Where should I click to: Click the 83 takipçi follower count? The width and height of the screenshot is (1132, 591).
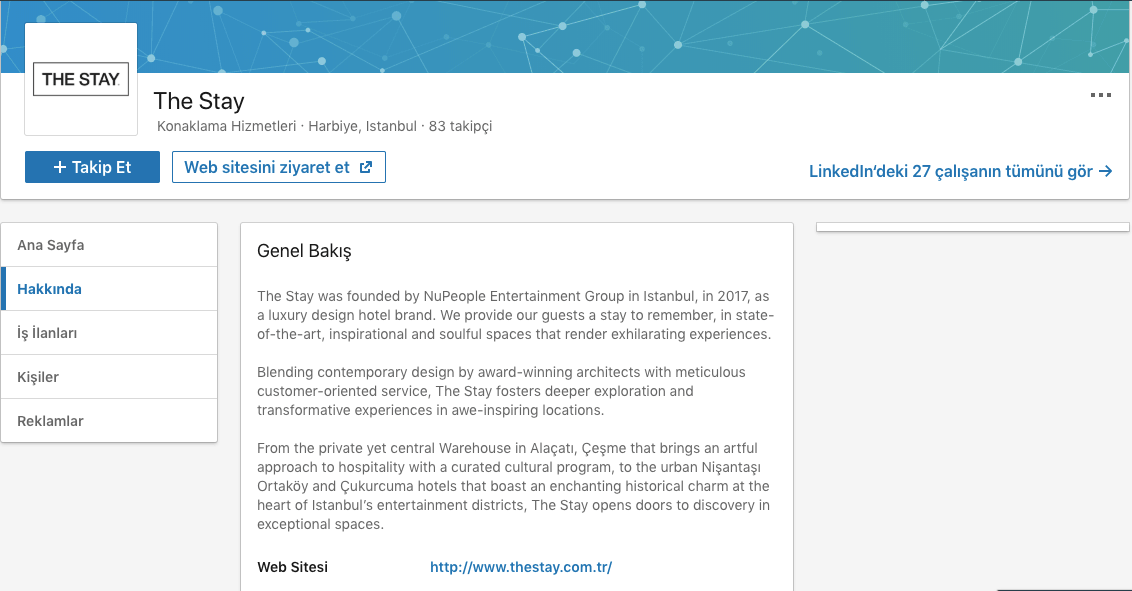coord(461,126)
